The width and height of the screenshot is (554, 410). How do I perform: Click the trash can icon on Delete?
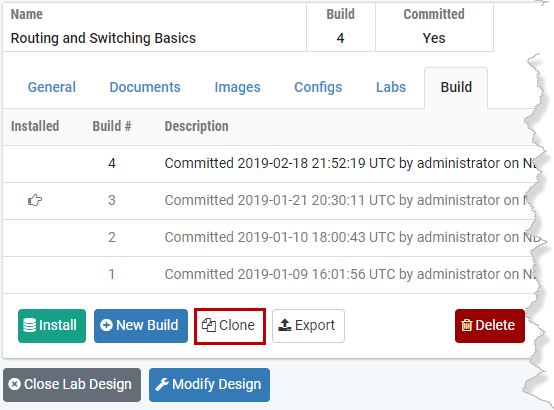point(466,325)
